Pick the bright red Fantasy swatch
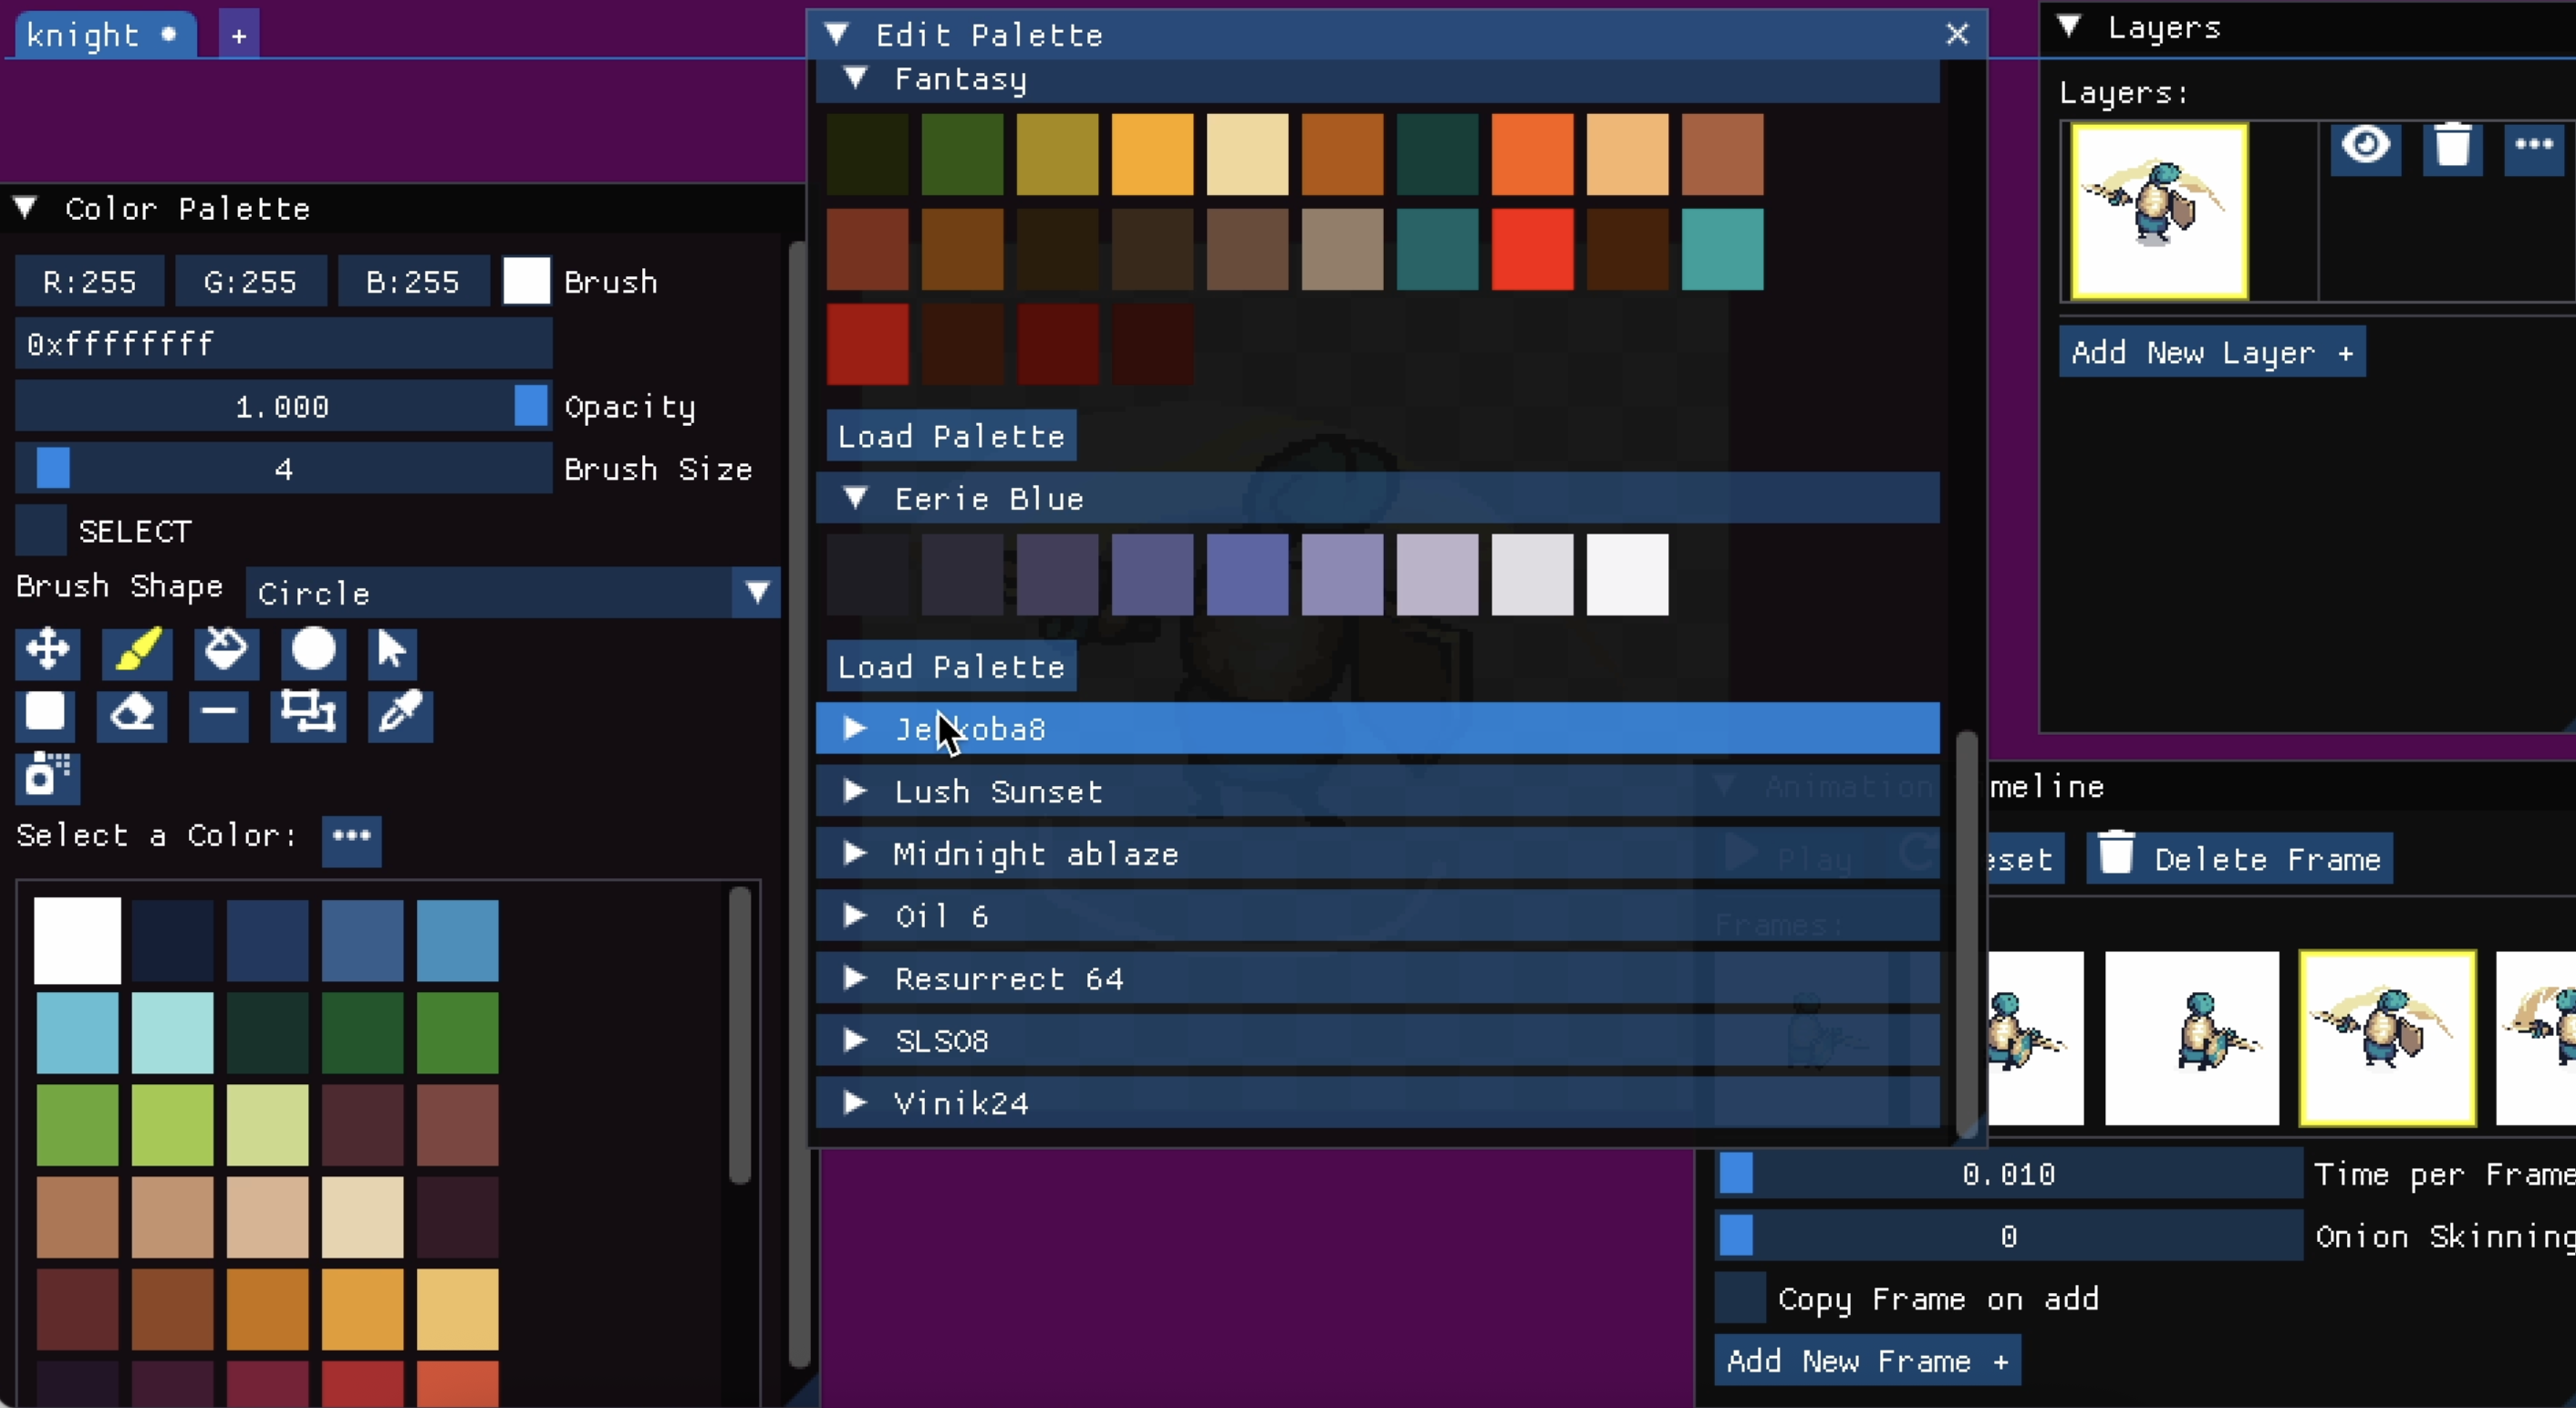 (1532, 249)
